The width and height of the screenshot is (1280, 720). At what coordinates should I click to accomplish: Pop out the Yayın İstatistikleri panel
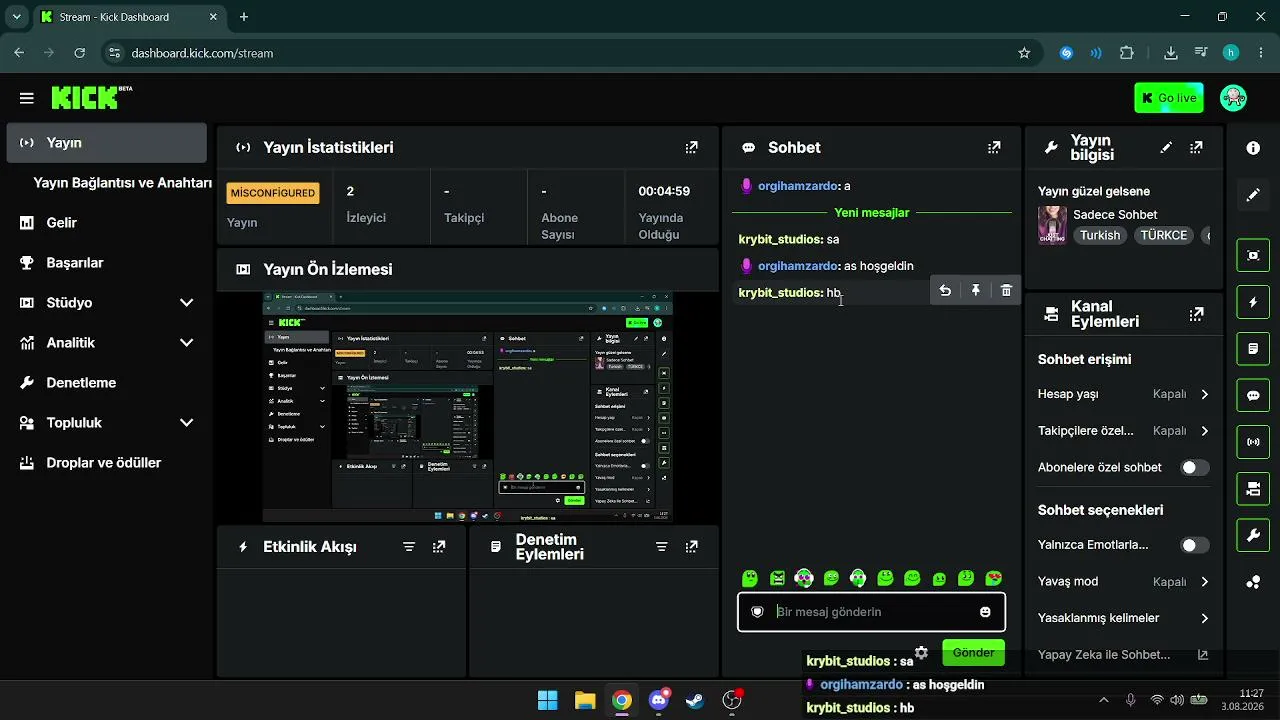coord(691,148)
